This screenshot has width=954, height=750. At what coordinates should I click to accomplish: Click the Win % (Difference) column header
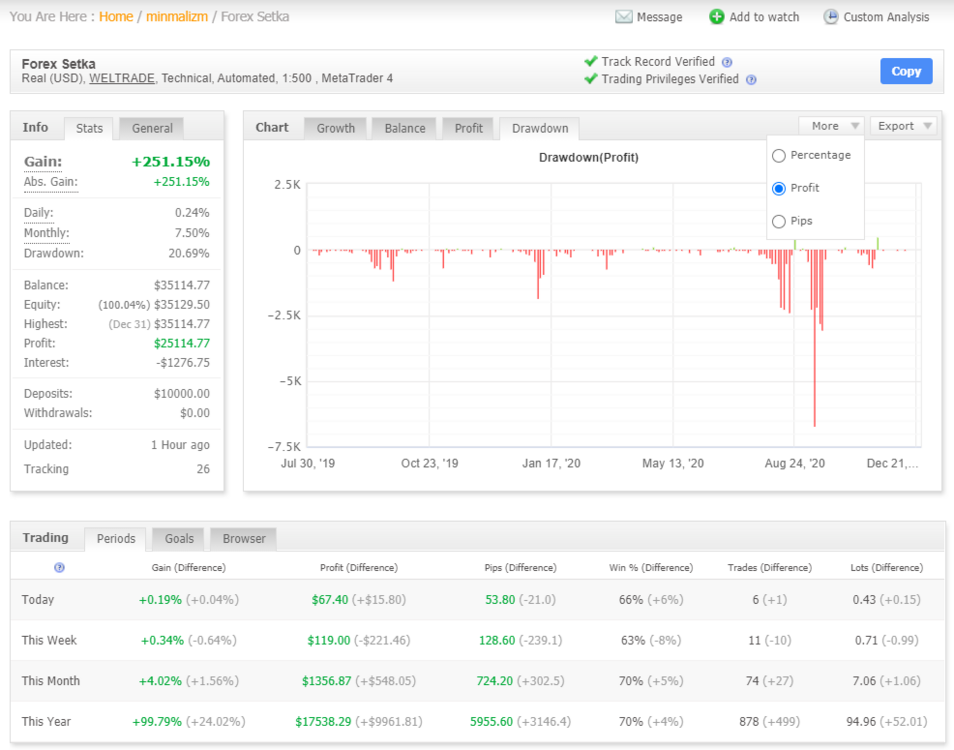click(x=650, y=568)
